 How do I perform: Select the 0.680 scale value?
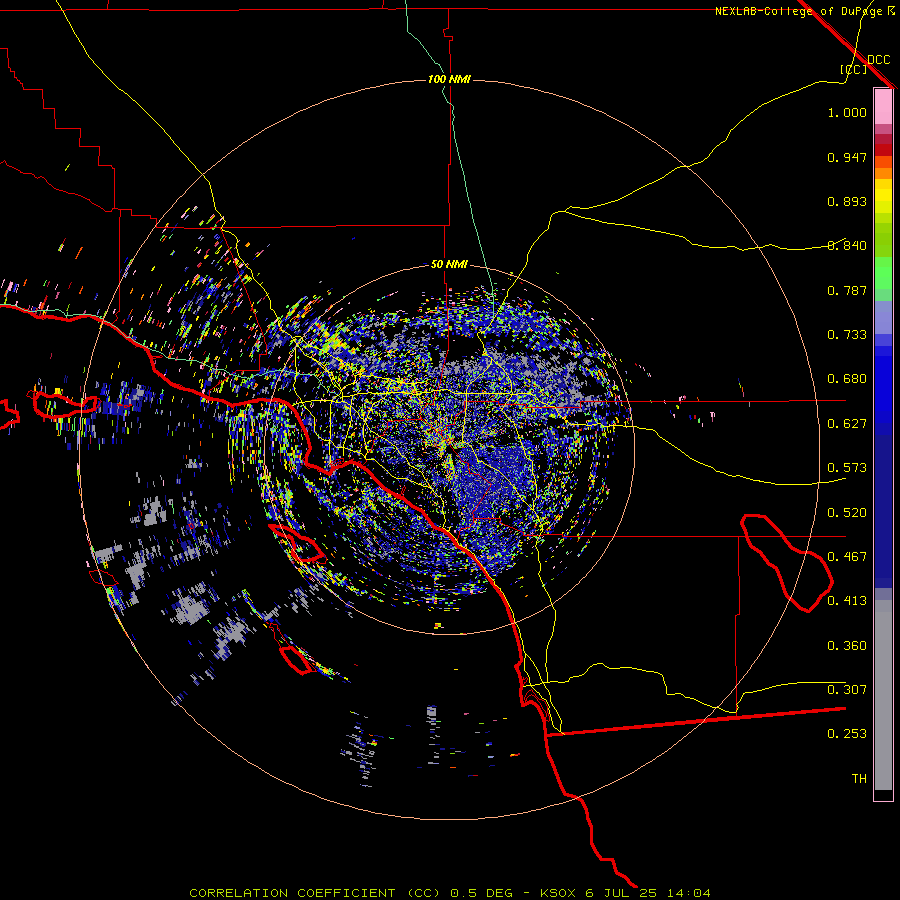coord(847,379)
